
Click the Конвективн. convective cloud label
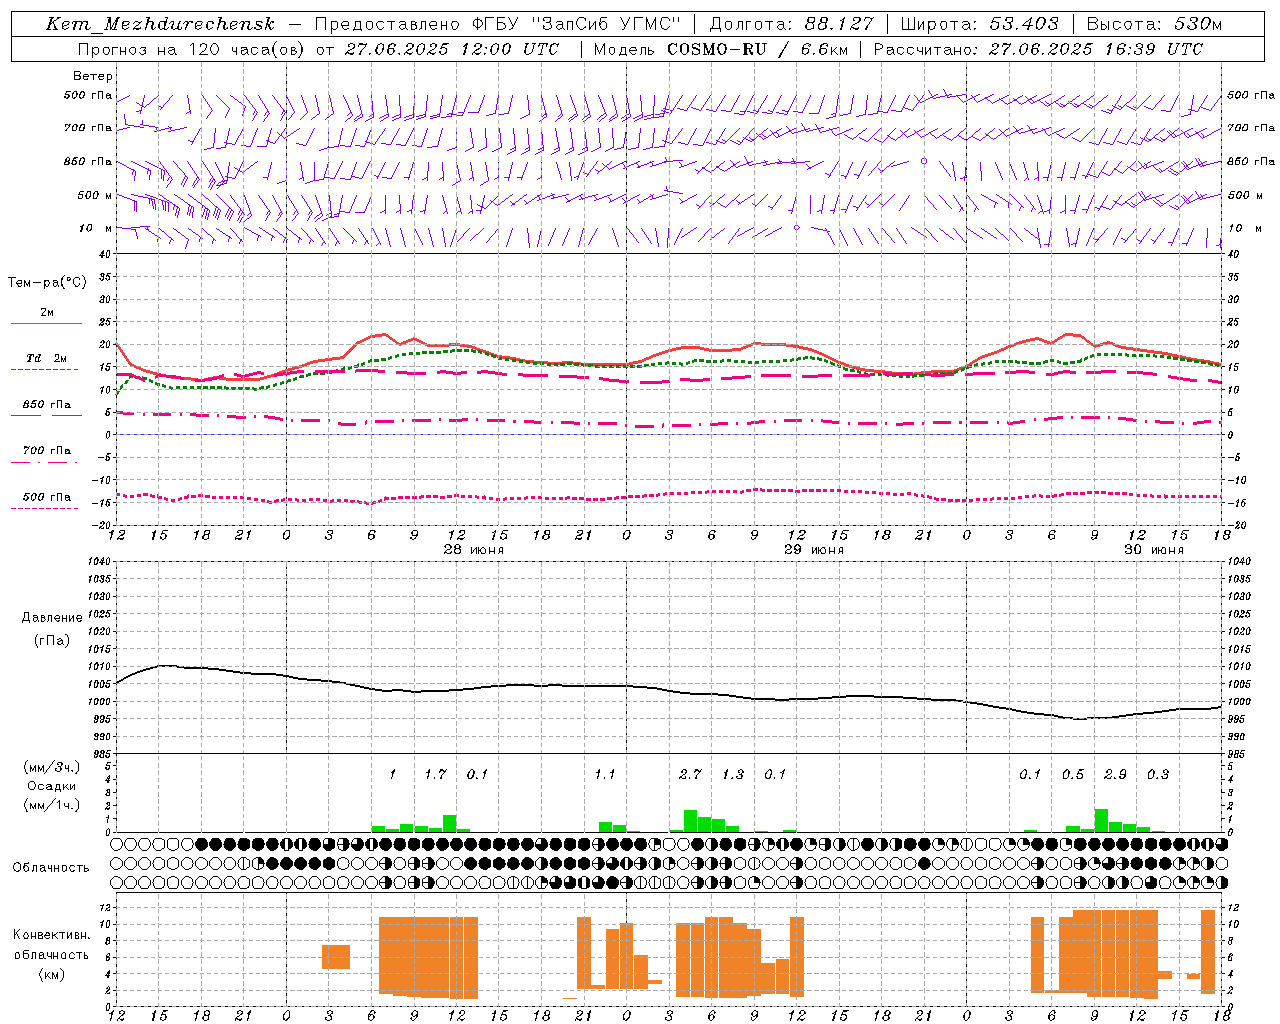[51, 935]
